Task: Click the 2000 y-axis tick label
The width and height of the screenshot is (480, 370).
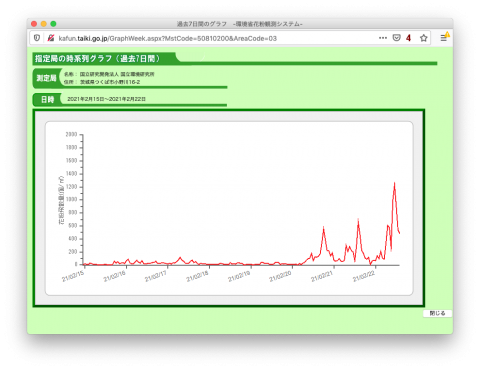Action: 71,134
